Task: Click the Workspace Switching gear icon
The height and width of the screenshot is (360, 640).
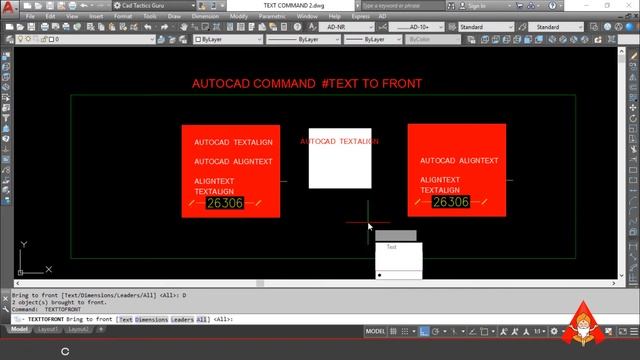Action: point(554,331)
